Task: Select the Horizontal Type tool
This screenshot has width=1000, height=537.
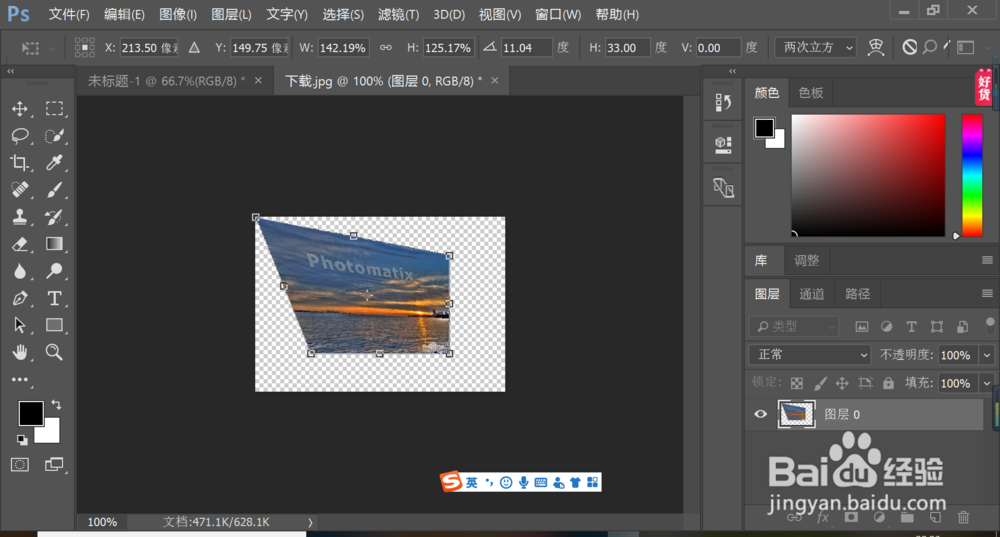Action: click(54, 298)
